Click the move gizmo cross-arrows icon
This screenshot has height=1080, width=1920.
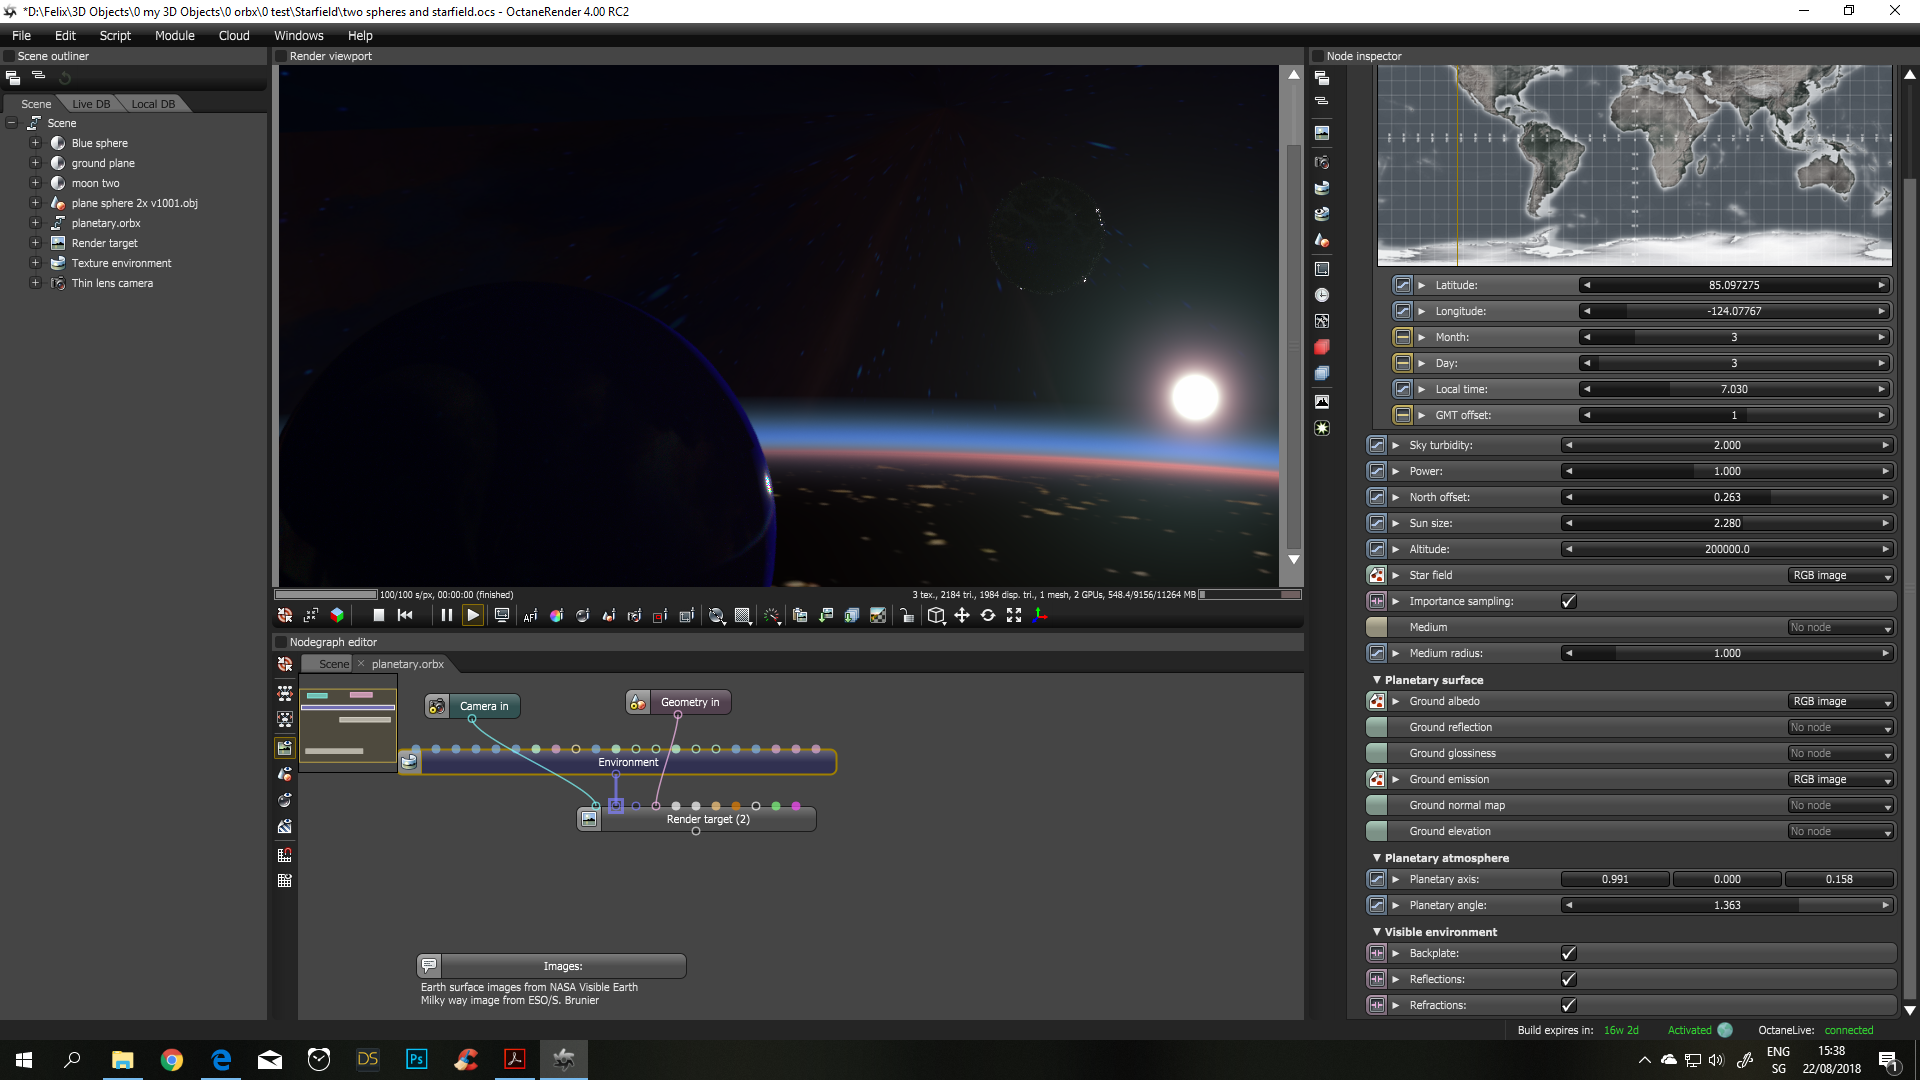pyautogui.click(x=962, y=616)
